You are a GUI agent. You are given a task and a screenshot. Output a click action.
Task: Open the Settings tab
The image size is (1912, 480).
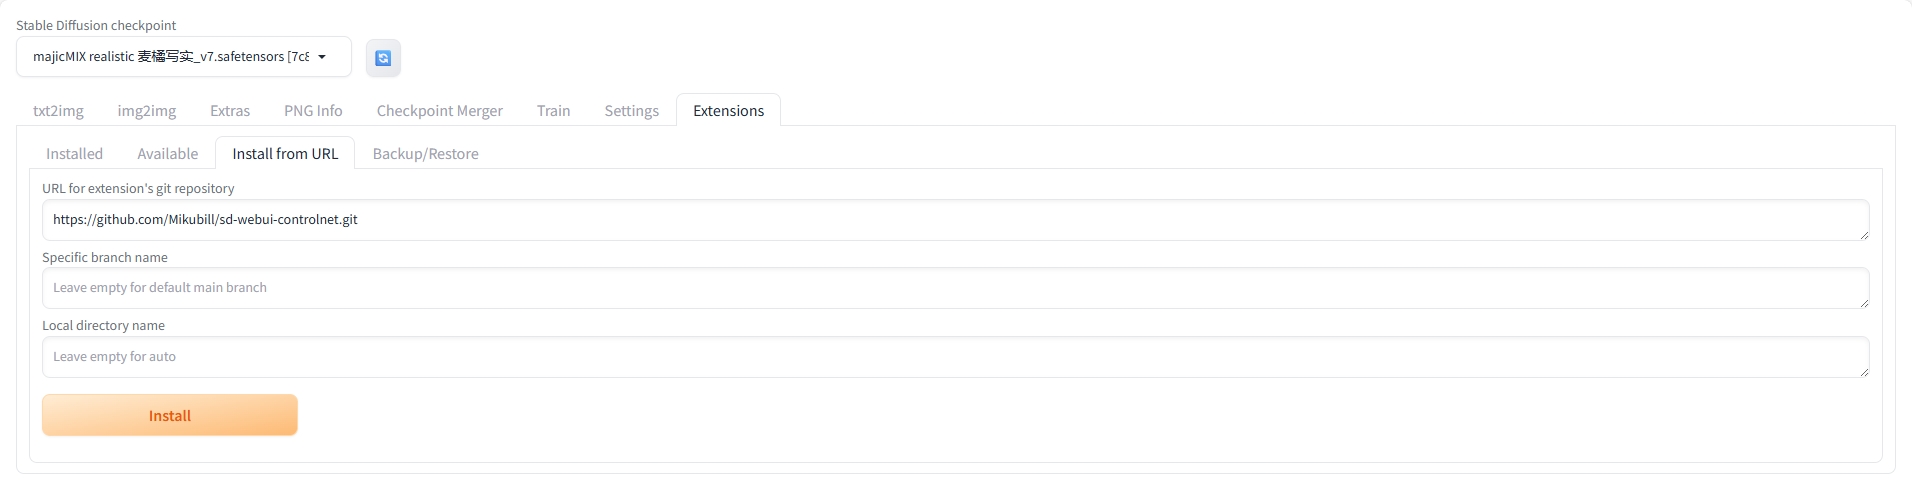631,110
